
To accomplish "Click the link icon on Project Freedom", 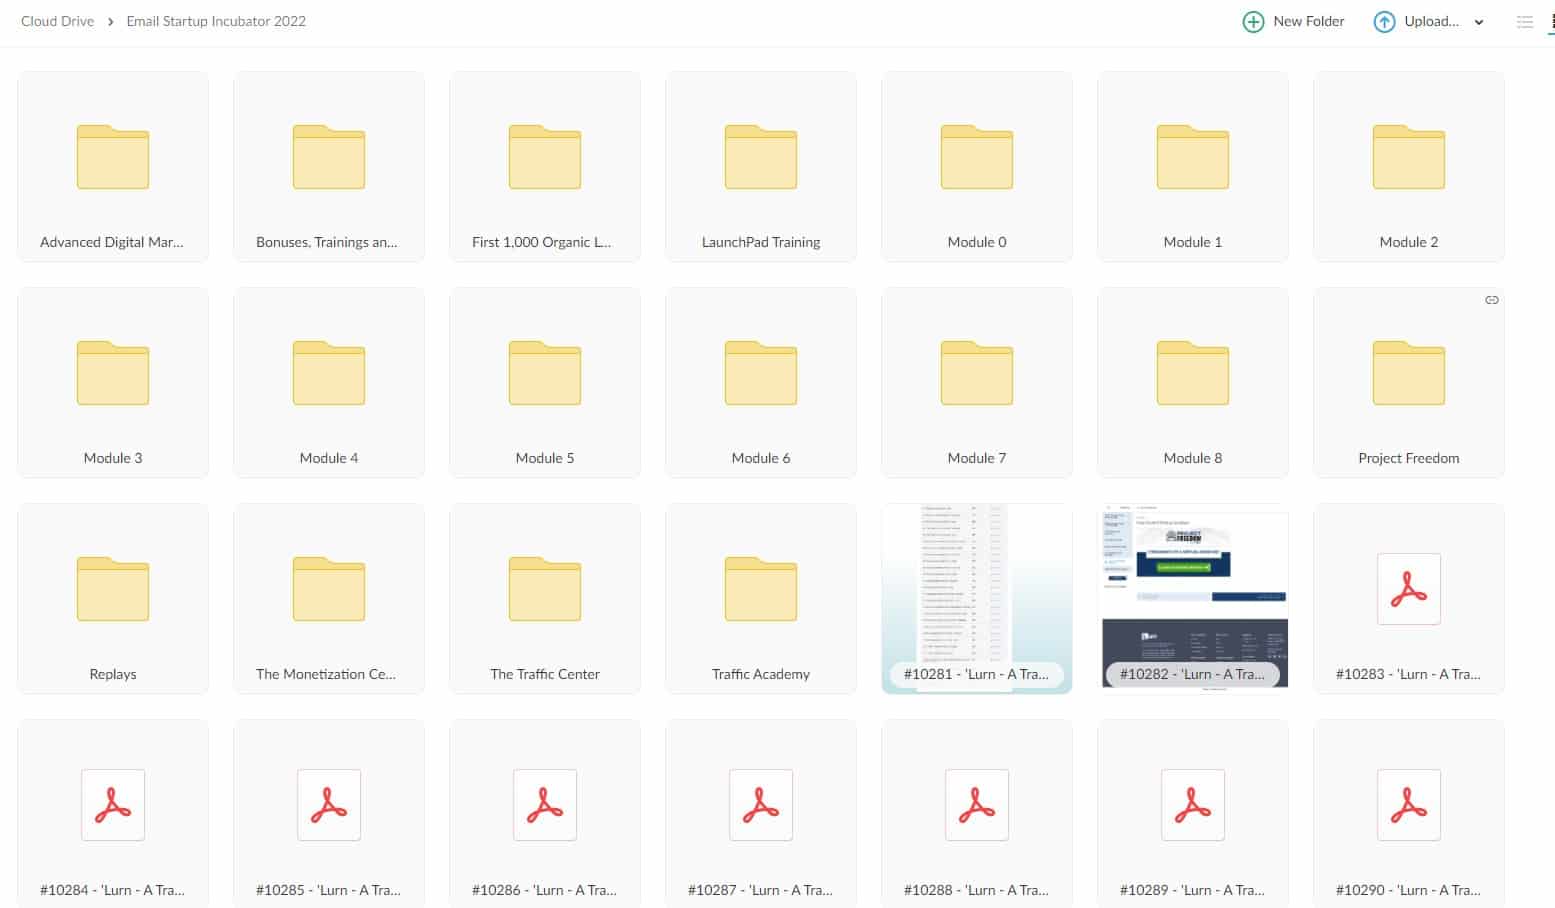I will pos(1491,300).
